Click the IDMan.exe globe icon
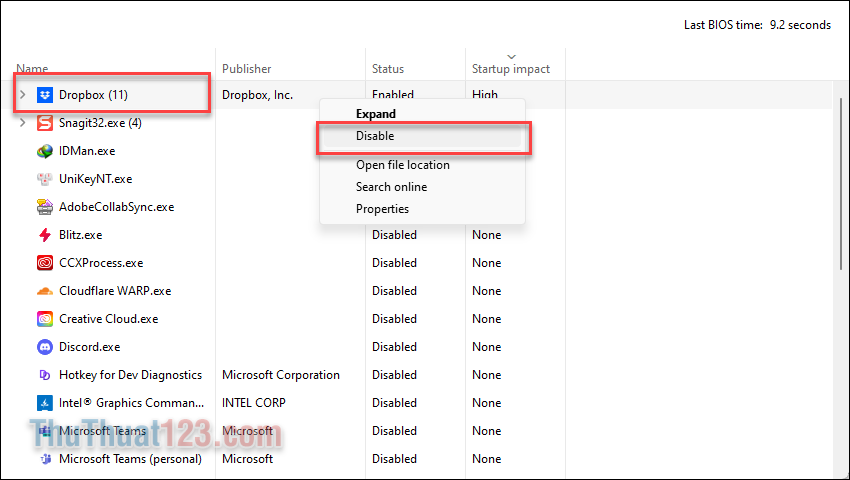 click(44, 151)
